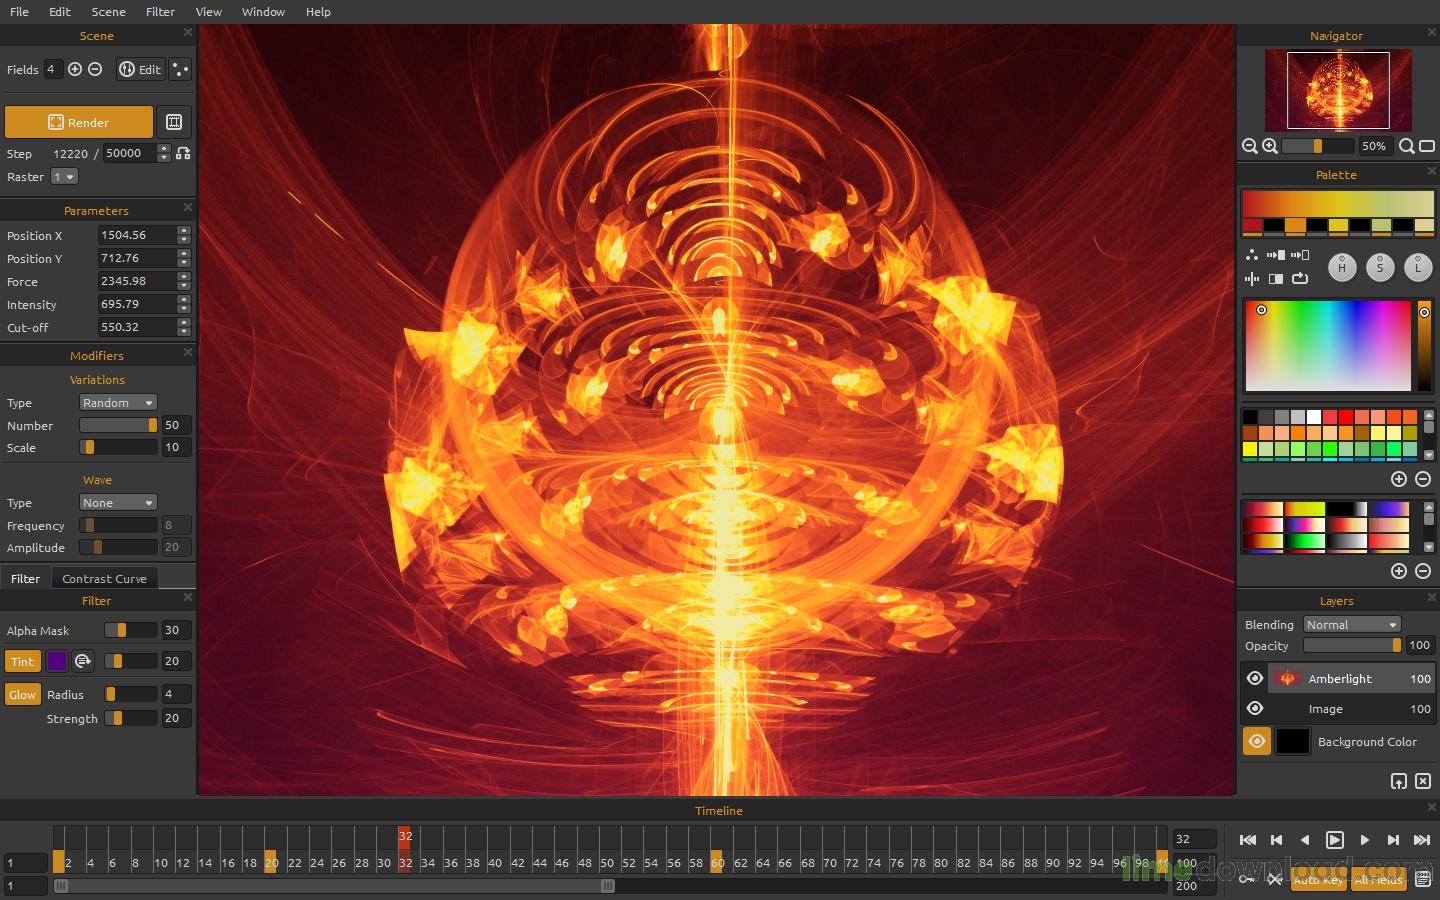Click the keyframe key icon in Timeline
Image resolution: width=1440 pixels, height=900 pixels.
tap(1248, 880)
